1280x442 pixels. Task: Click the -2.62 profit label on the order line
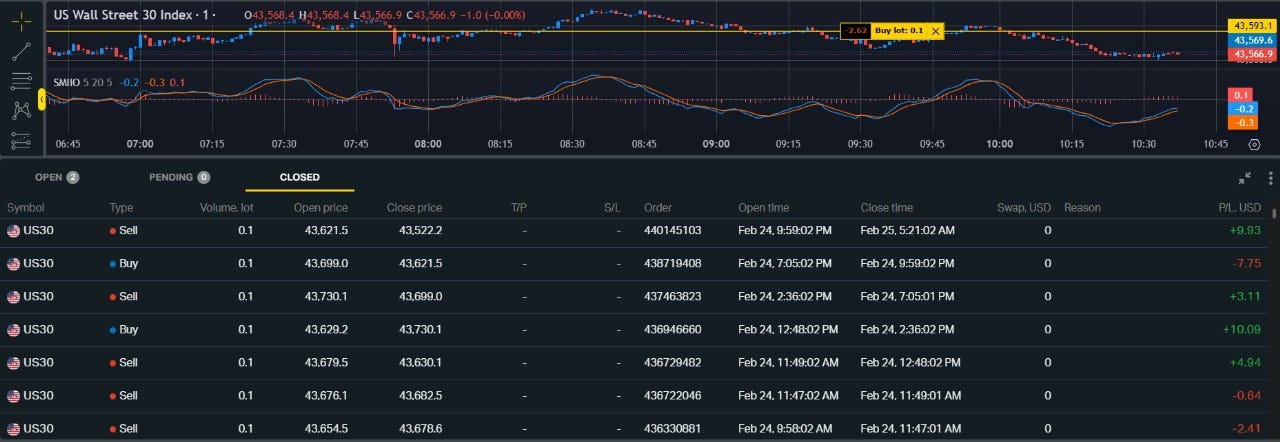(856, 31)
